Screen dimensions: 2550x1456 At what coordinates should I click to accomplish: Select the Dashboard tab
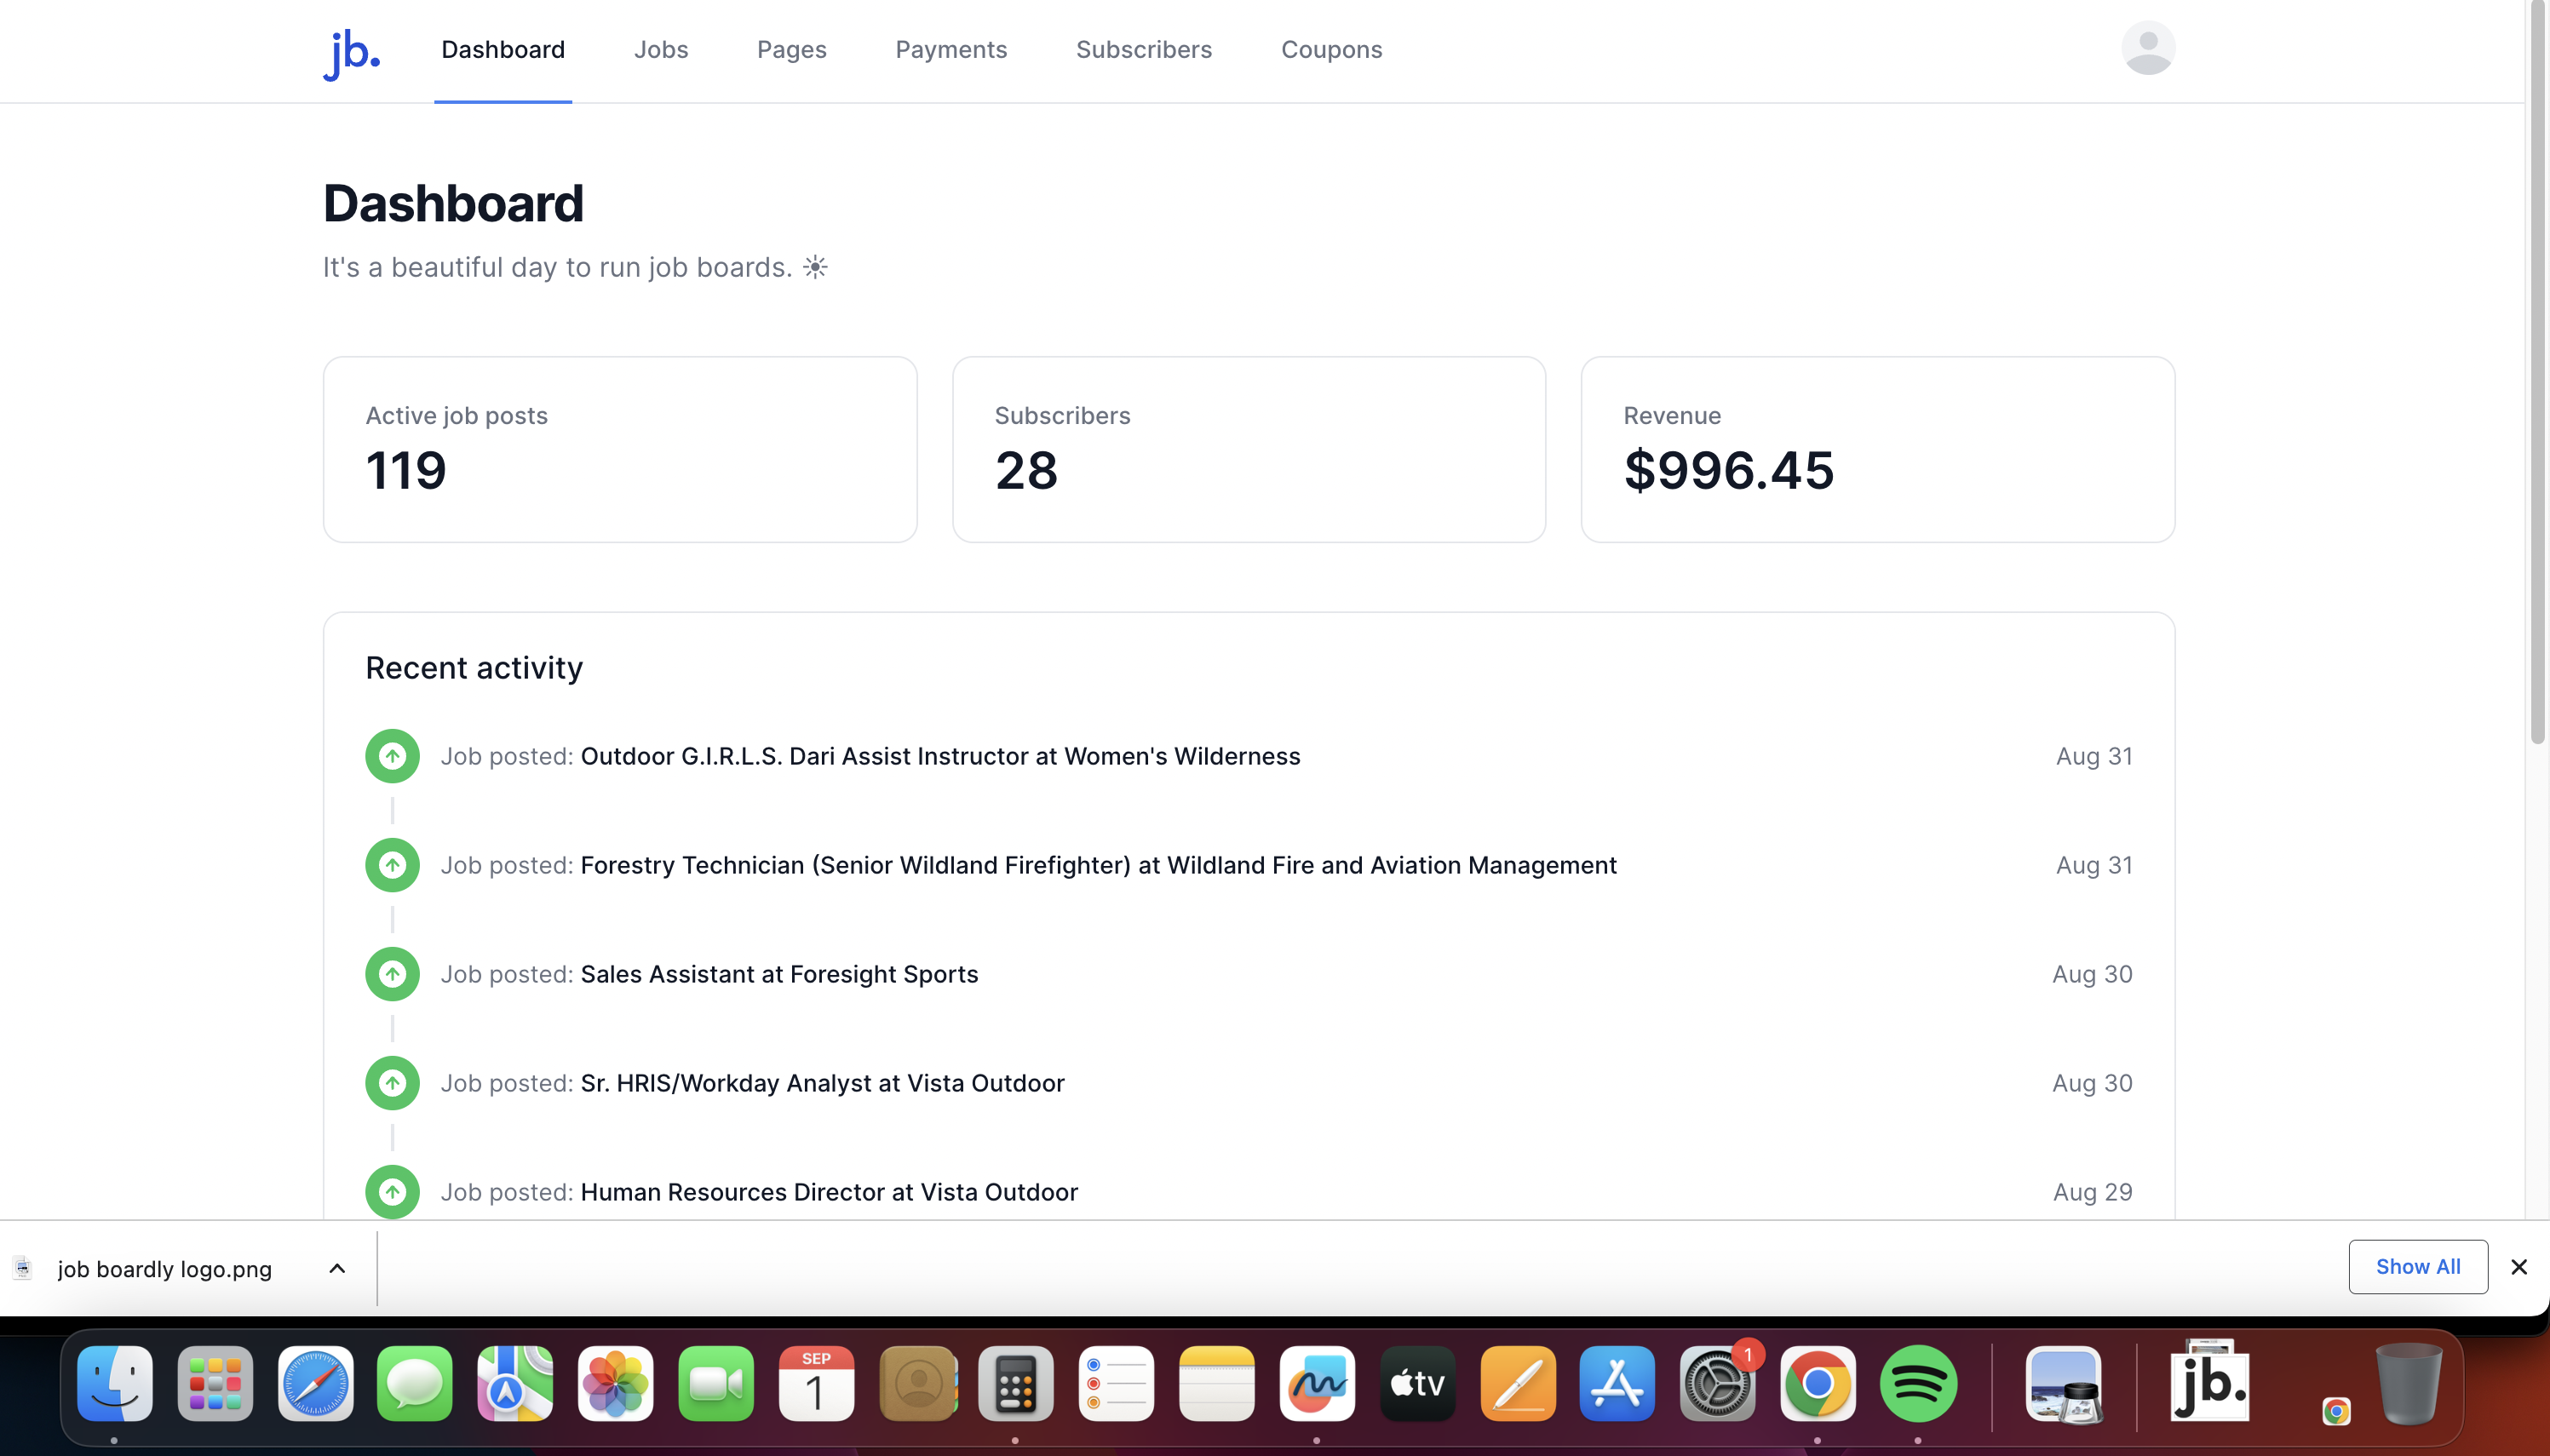[503, 50]
